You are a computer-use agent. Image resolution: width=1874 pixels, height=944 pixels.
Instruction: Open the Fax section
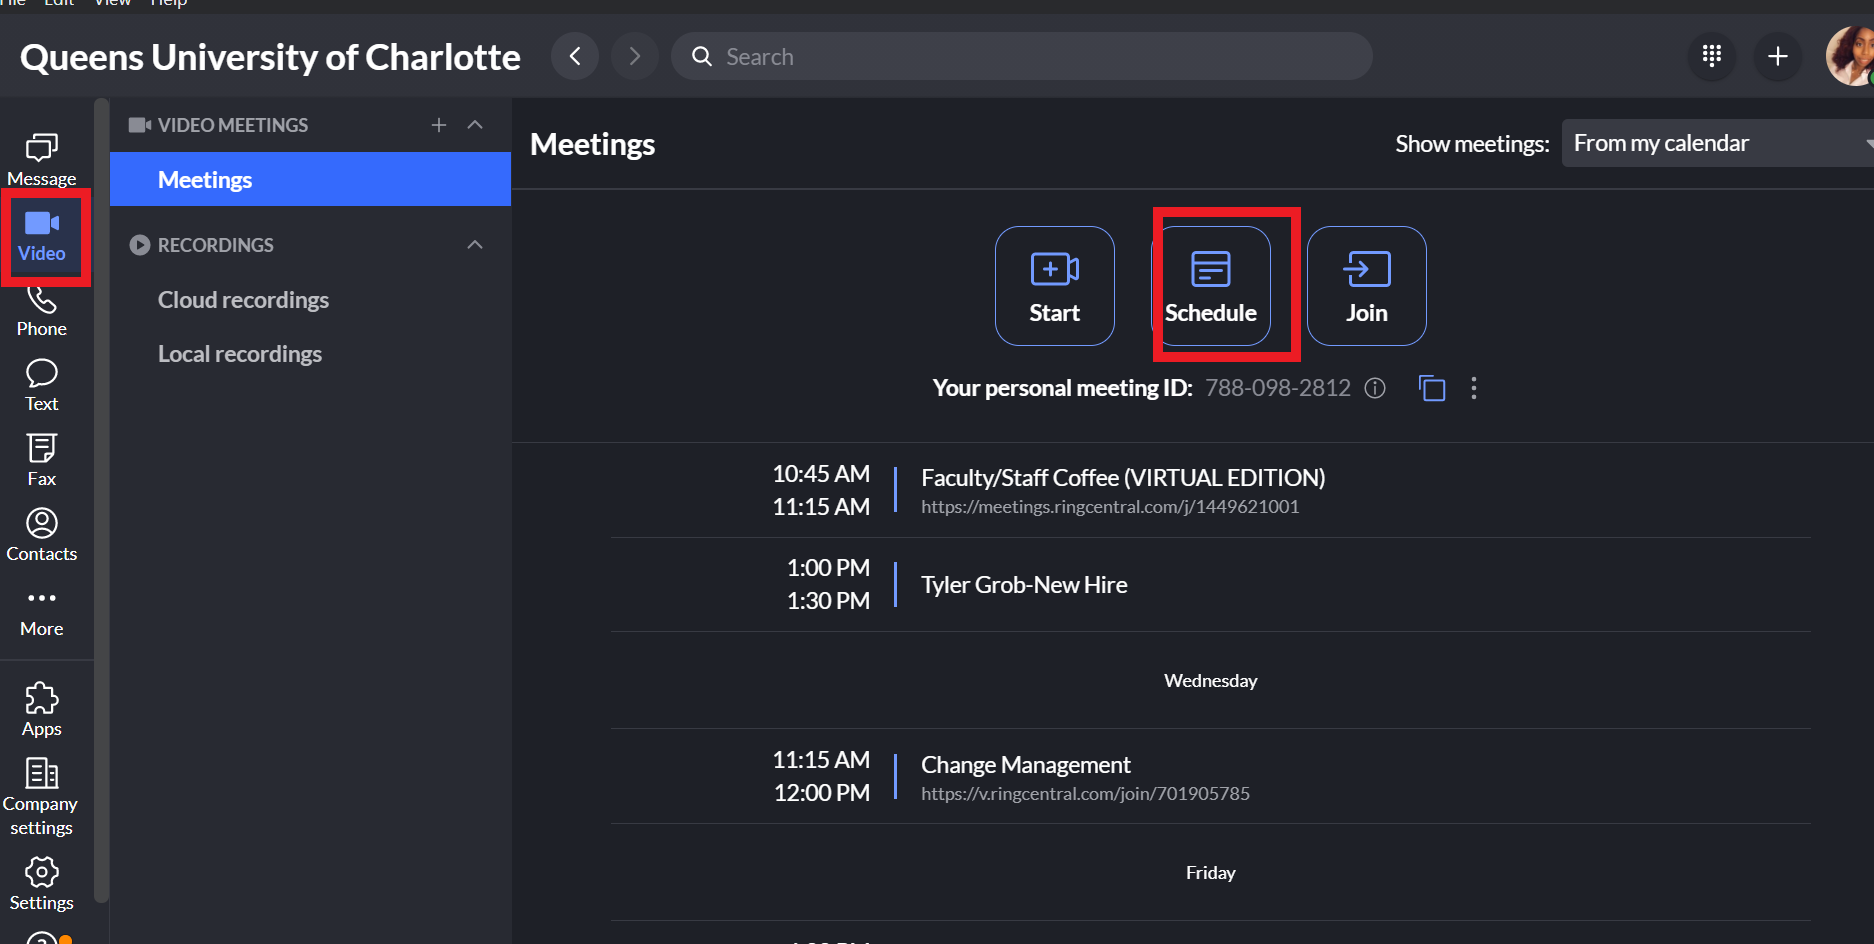pos(42,461)
